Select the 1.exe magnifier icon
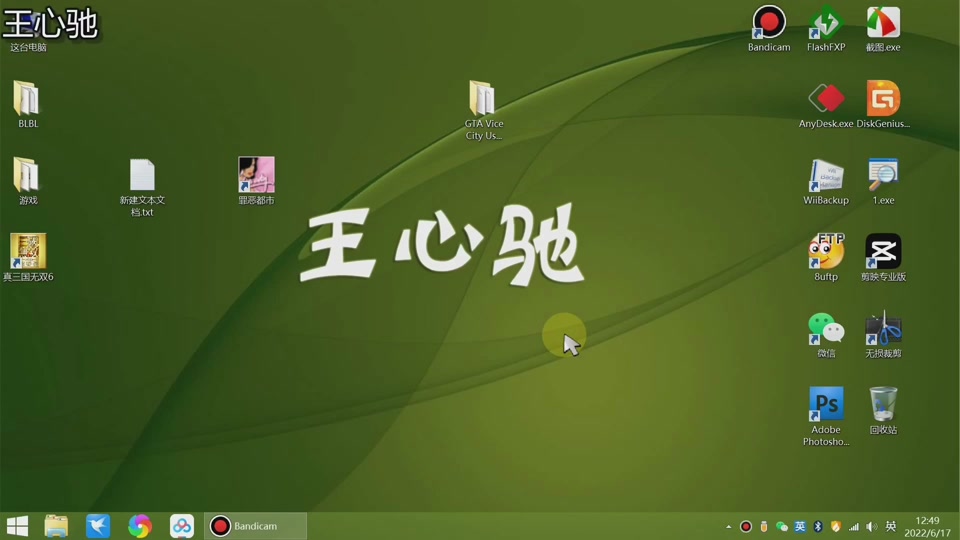The image size is (960, 540). coord(883,181)
